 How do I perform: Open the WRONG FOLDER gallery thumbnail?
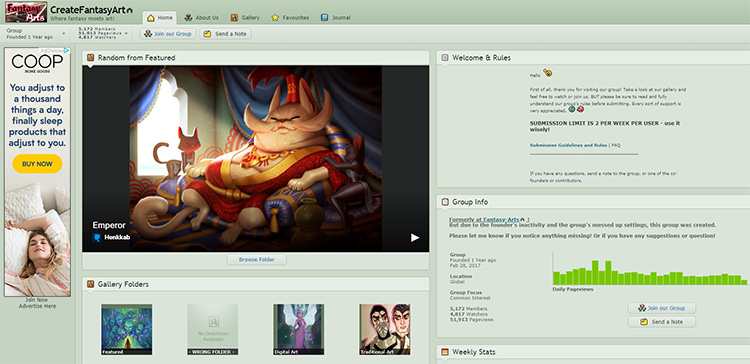212,330
